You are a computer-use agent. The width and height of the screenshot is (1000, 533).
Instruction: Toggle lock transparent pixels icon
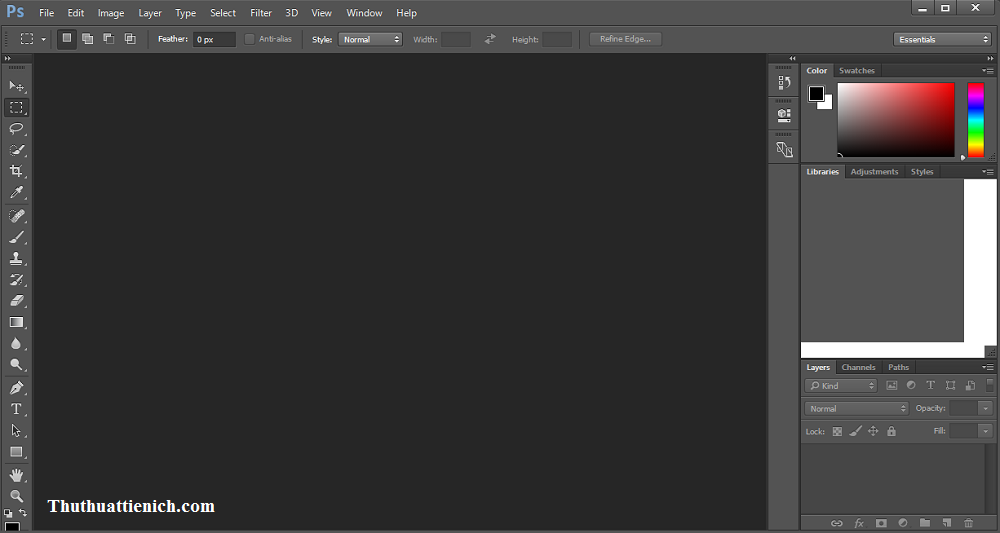point(837,431)
